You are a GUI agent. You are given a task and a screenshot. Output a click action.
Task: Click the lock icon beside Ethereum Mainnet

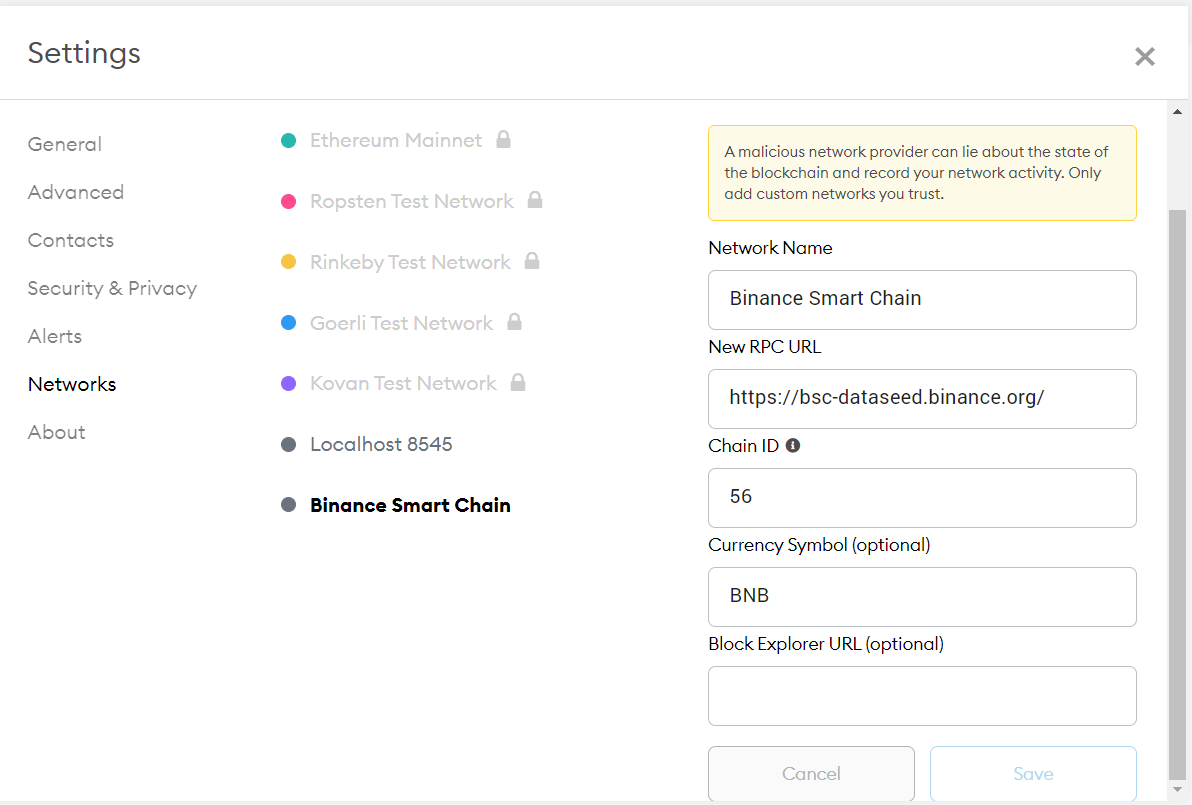click(x=503, y=139)
